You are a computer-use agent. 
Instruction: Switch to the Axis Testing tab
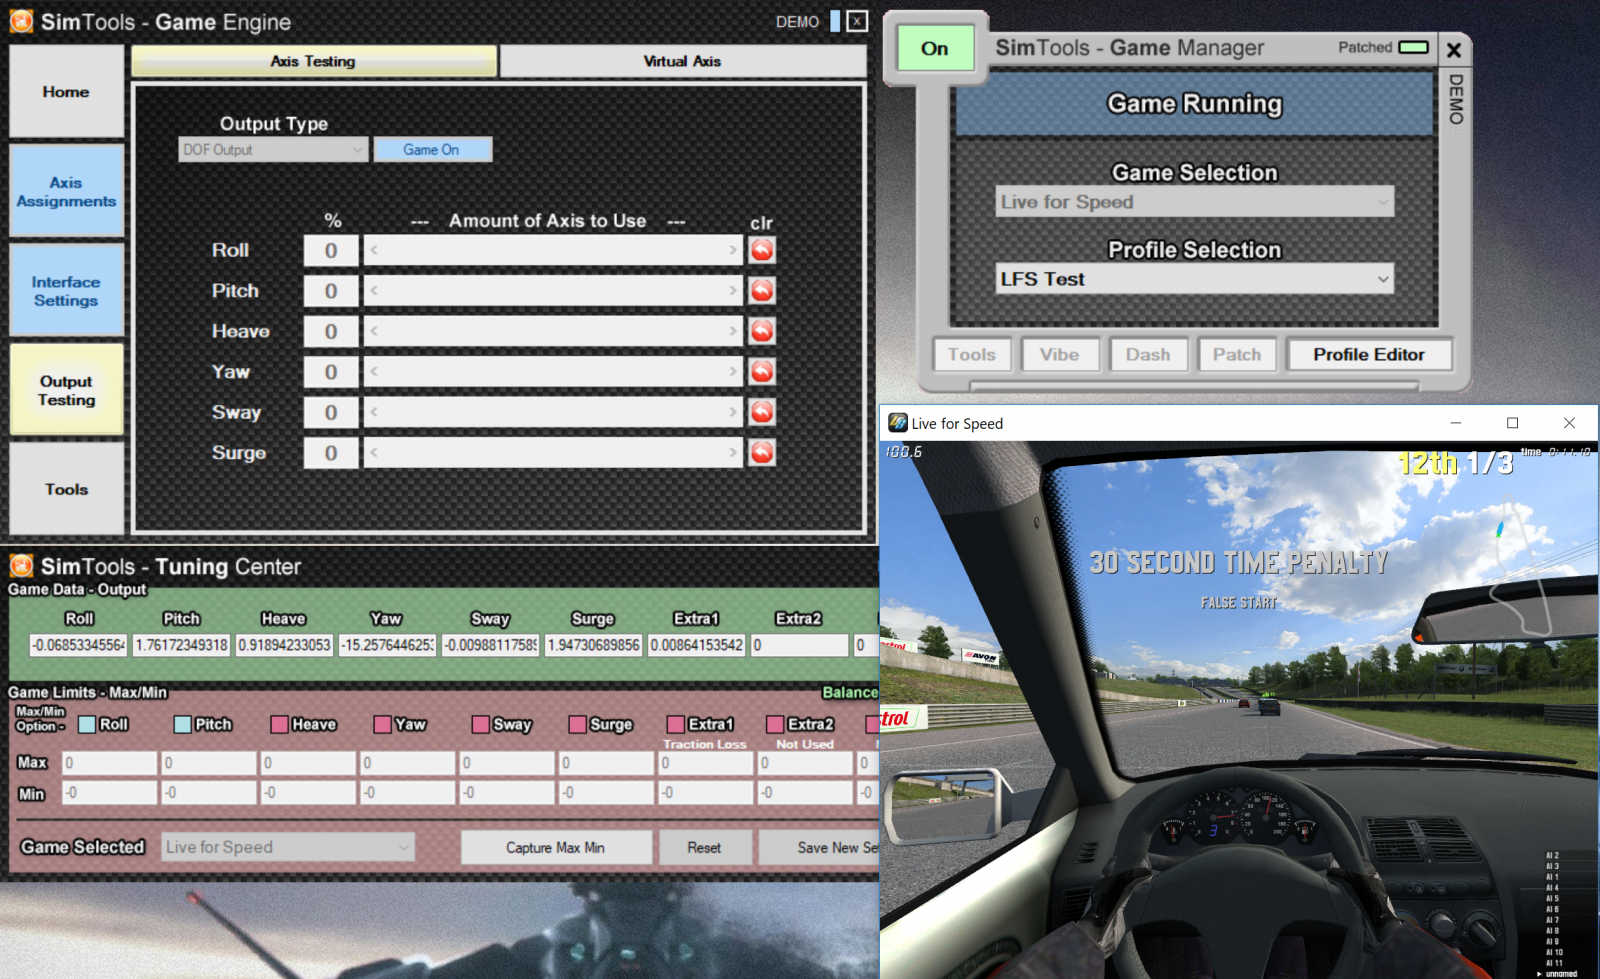(x=313, y=61)
